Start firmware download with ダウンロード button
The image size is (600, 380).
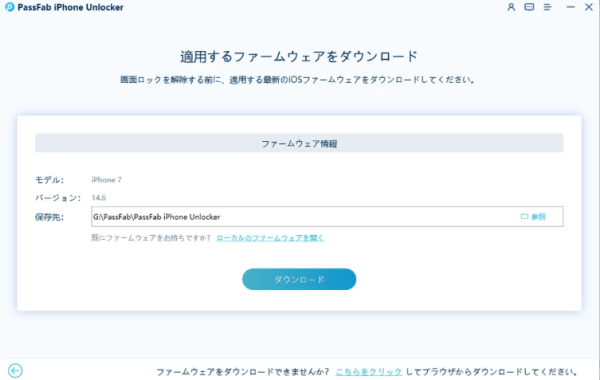click(x=299, y=279)
